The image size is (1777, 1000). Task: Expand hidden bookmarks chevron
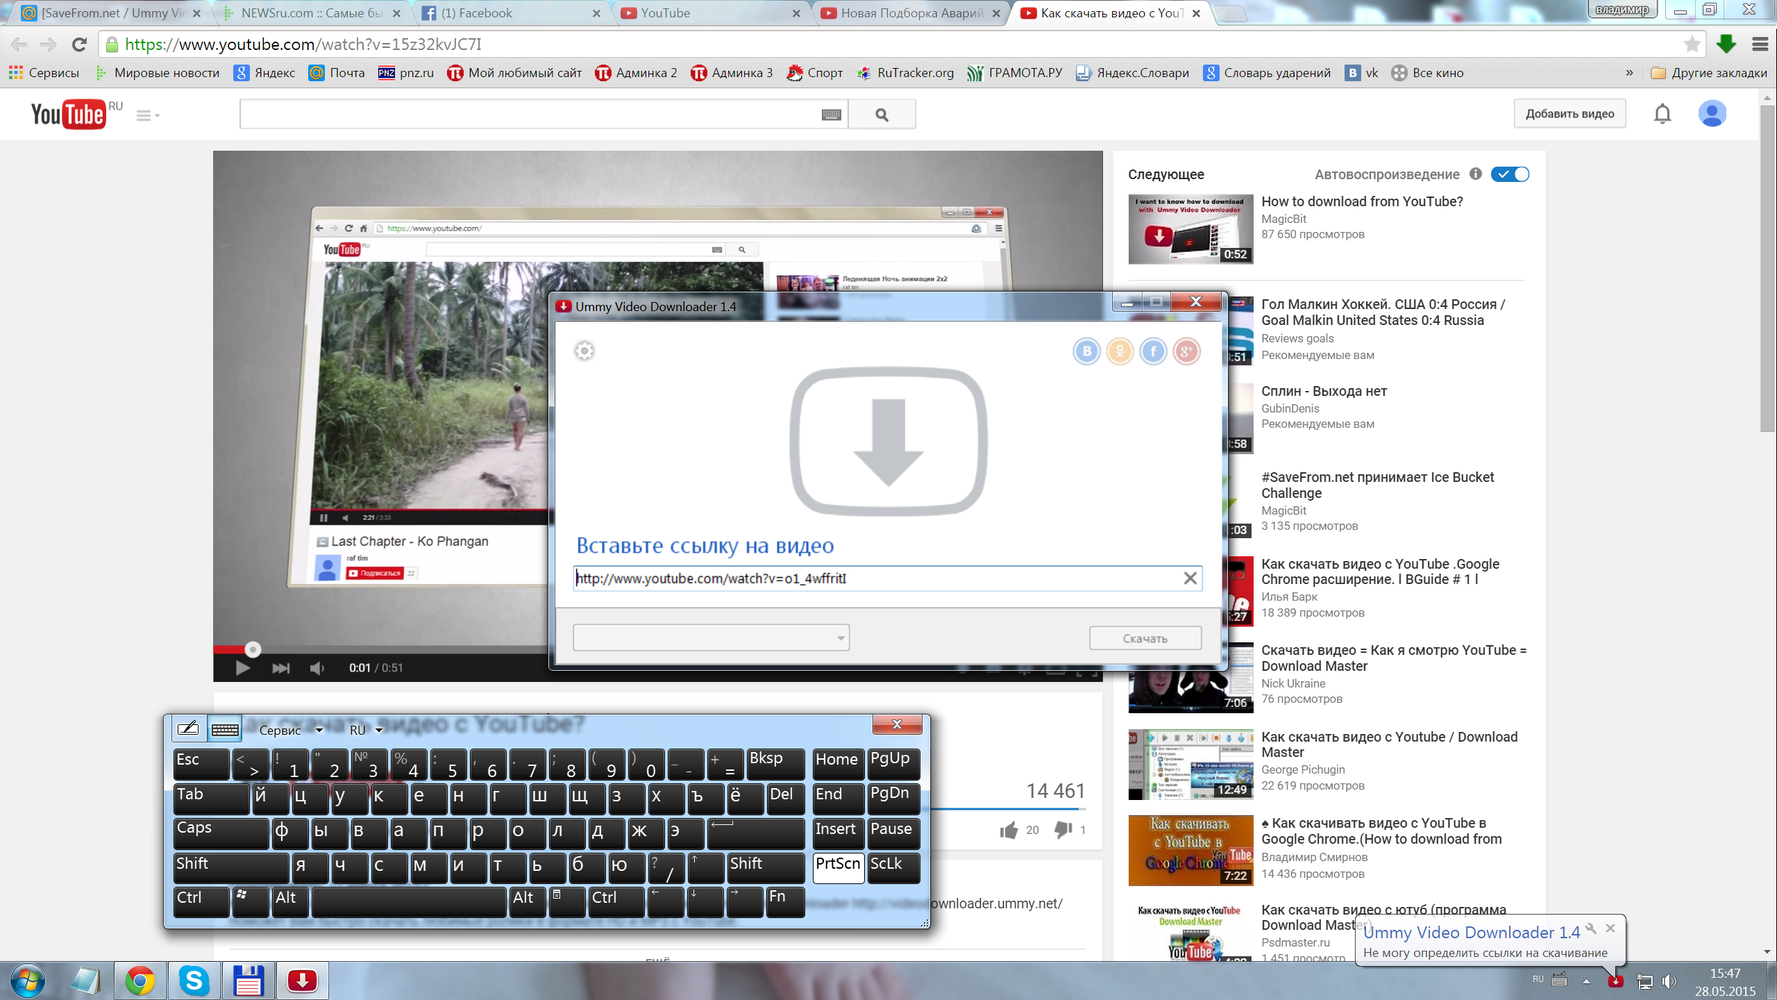pyautogui.click(x=1629, y=72)
